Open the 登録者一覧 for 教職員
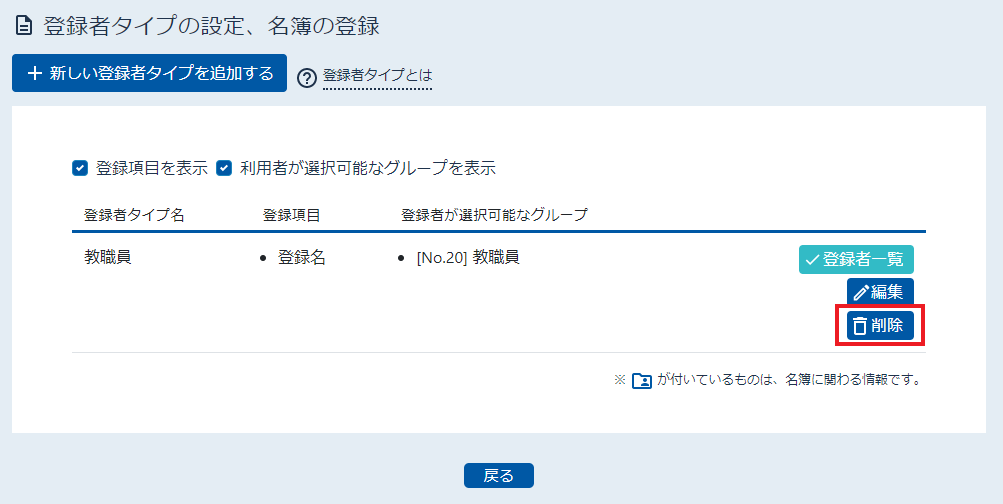The image size is (1003, 504). pos(856,259)
